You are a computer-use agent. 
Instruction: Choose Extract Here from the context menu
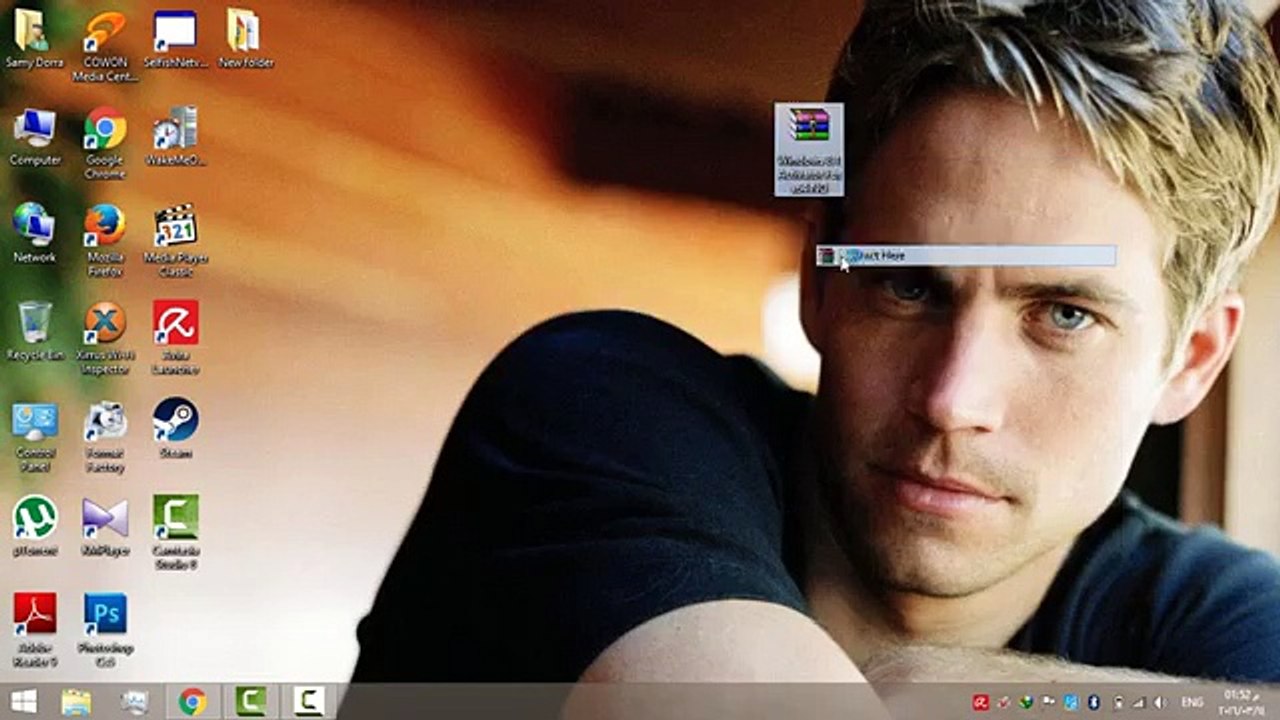point(966,256)
